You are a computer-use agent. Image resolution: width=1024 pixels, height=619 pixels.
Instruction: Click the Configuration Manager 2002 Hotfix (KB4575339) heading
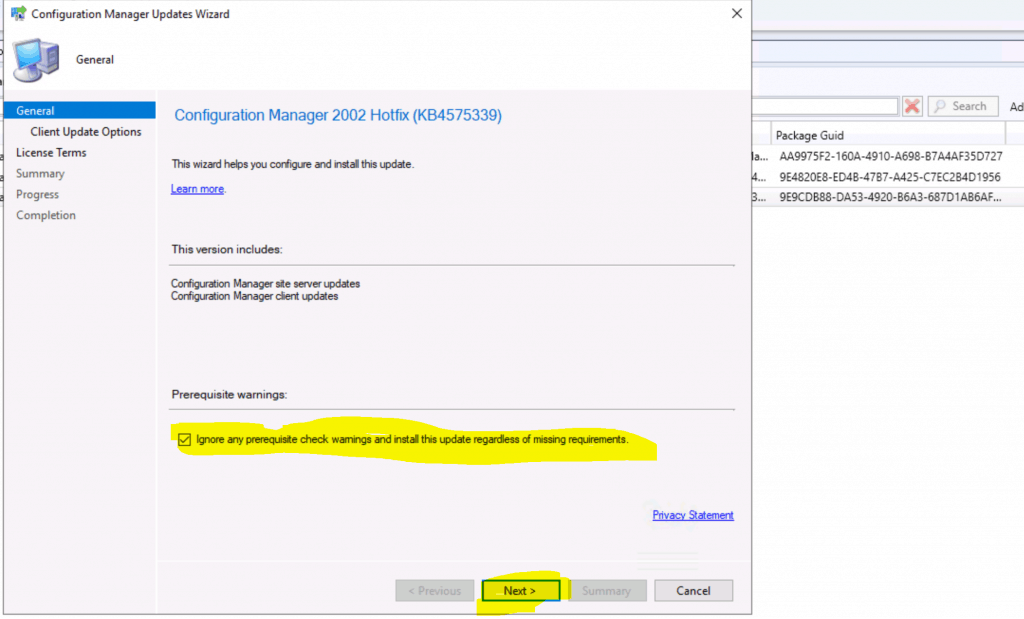coord(338,115)
